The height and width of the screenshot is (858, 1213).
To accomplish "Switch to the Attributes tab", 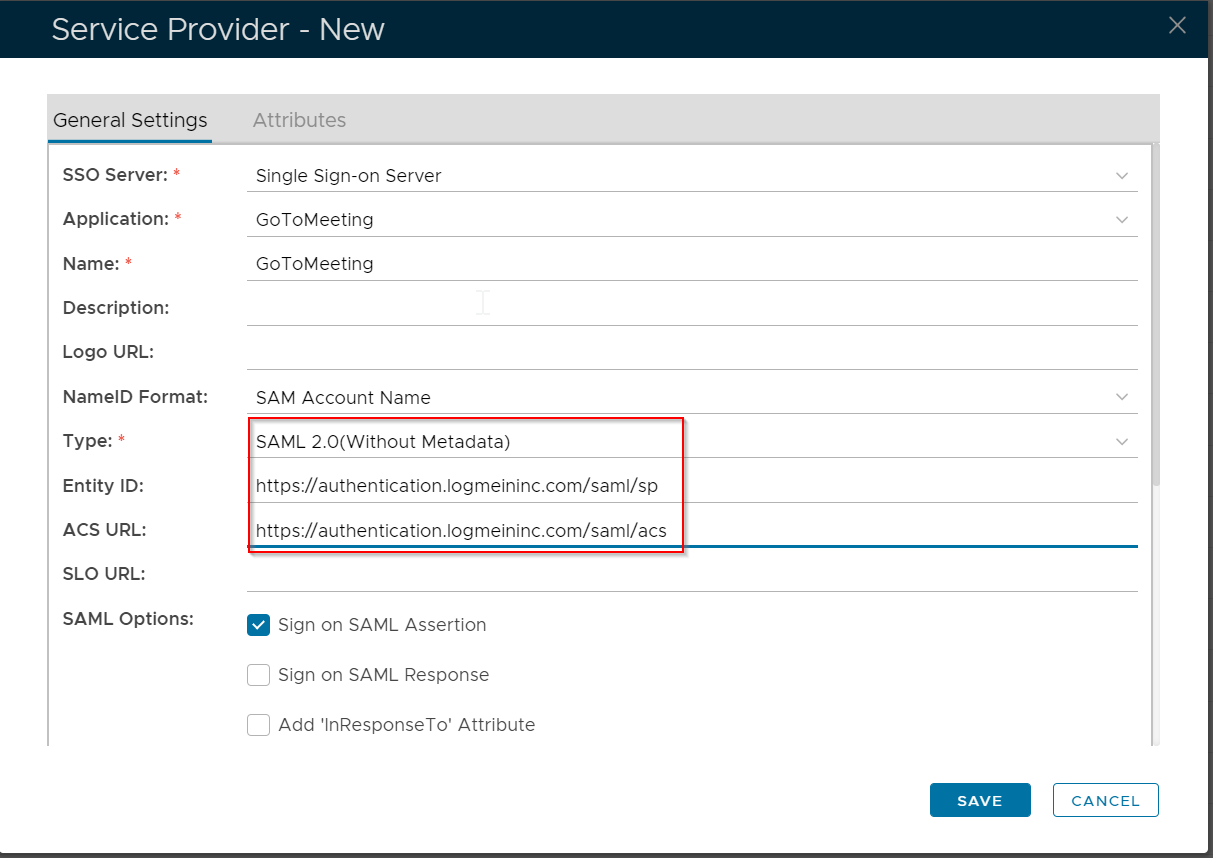I will pyautogui.click(x=299, y=120).
